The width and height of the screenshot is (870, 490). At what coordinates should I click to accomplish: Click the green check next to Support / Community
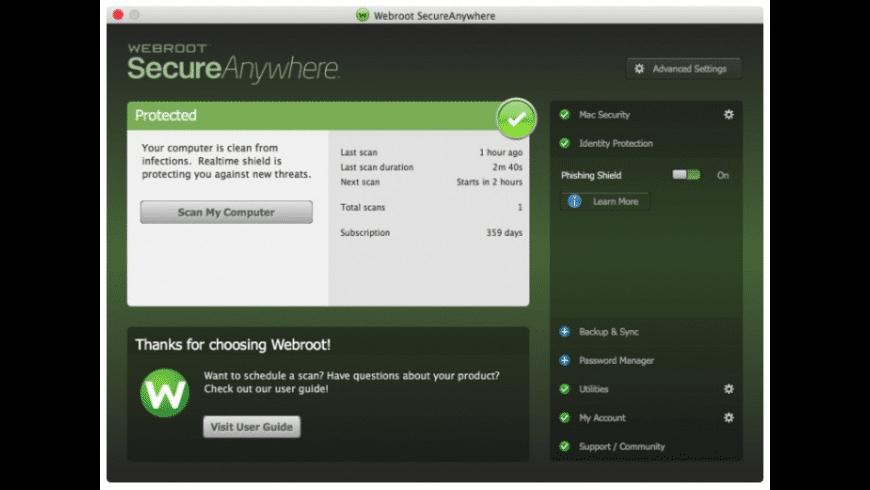coord(565,446)
